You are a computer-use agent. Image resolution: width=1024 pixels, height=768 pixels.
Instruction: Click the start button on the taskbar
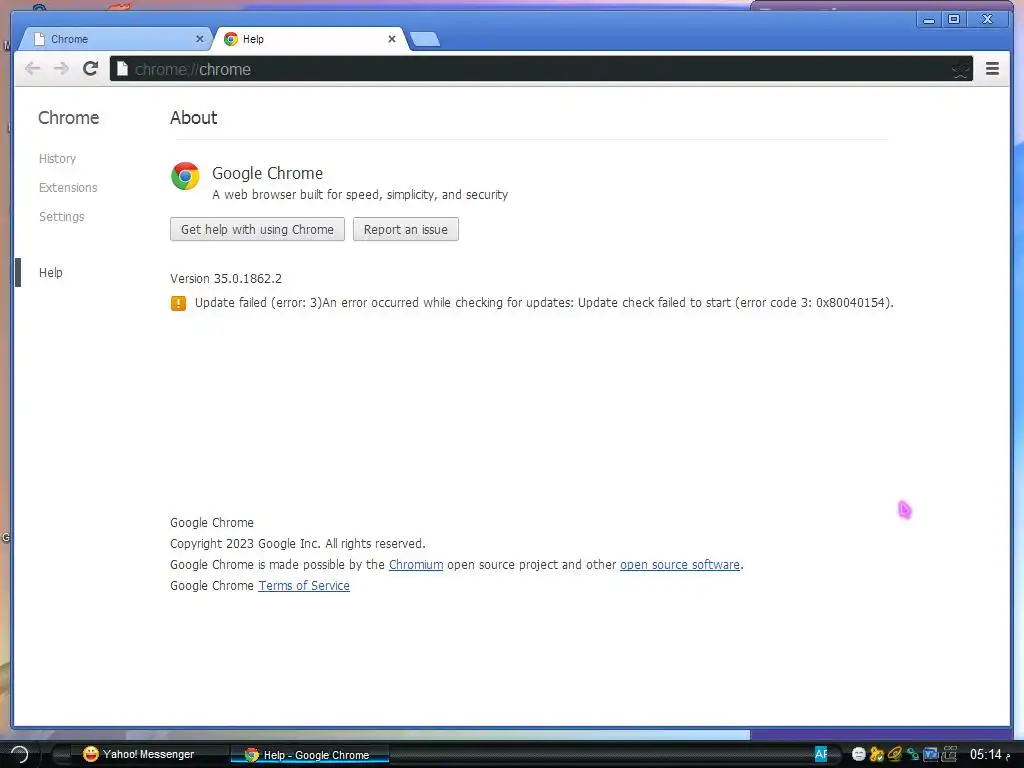(x=20, y=754)
